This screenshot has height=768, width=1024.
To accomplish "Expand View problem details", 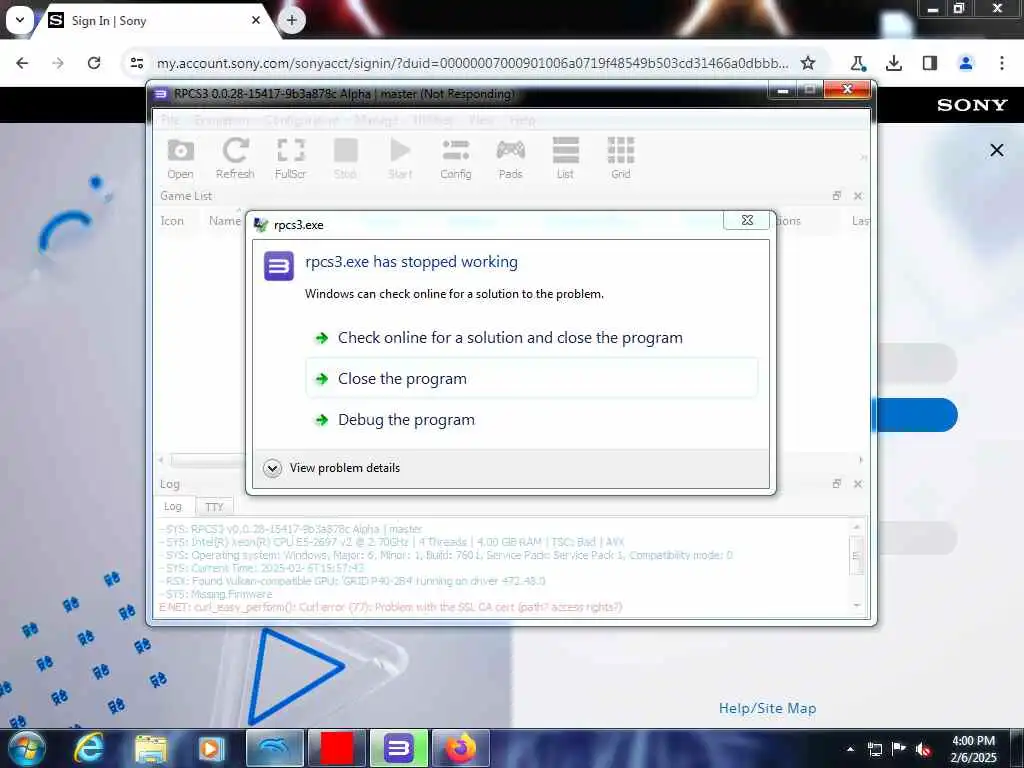I will pos(332,468).
